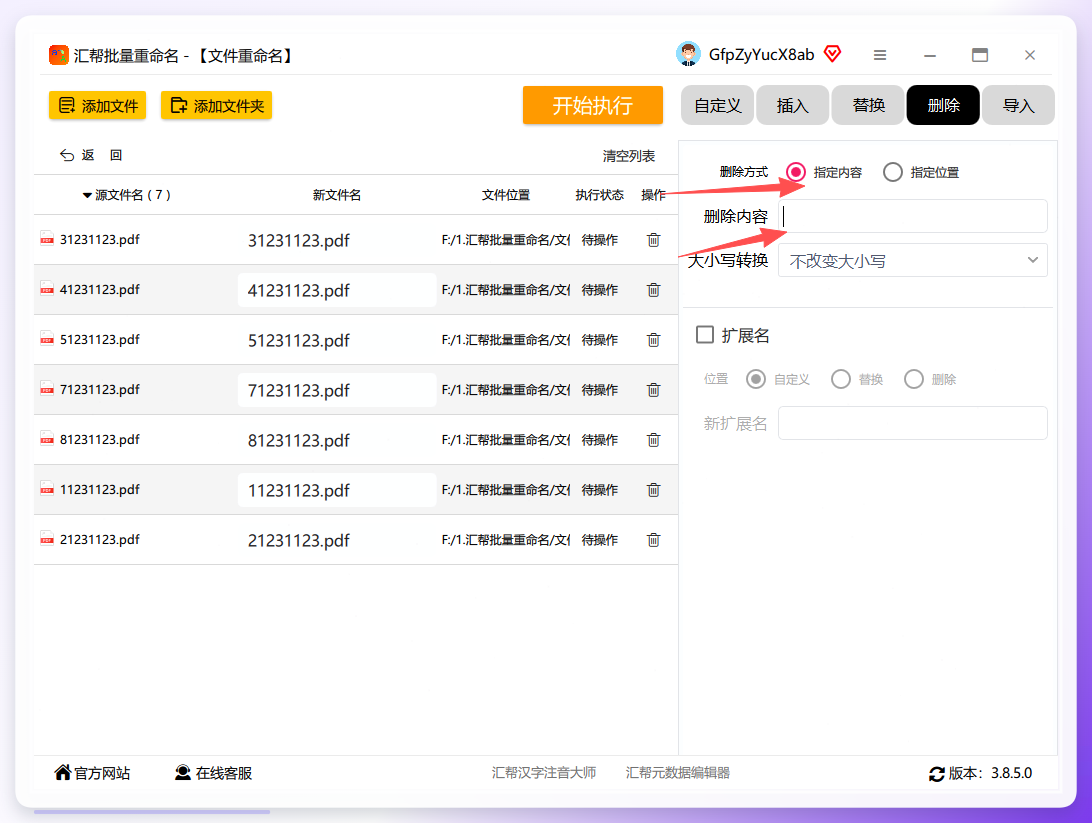Edit new file name 11231123.pdf field
The image size is (1092, 823).
click(x=337, y=490)
